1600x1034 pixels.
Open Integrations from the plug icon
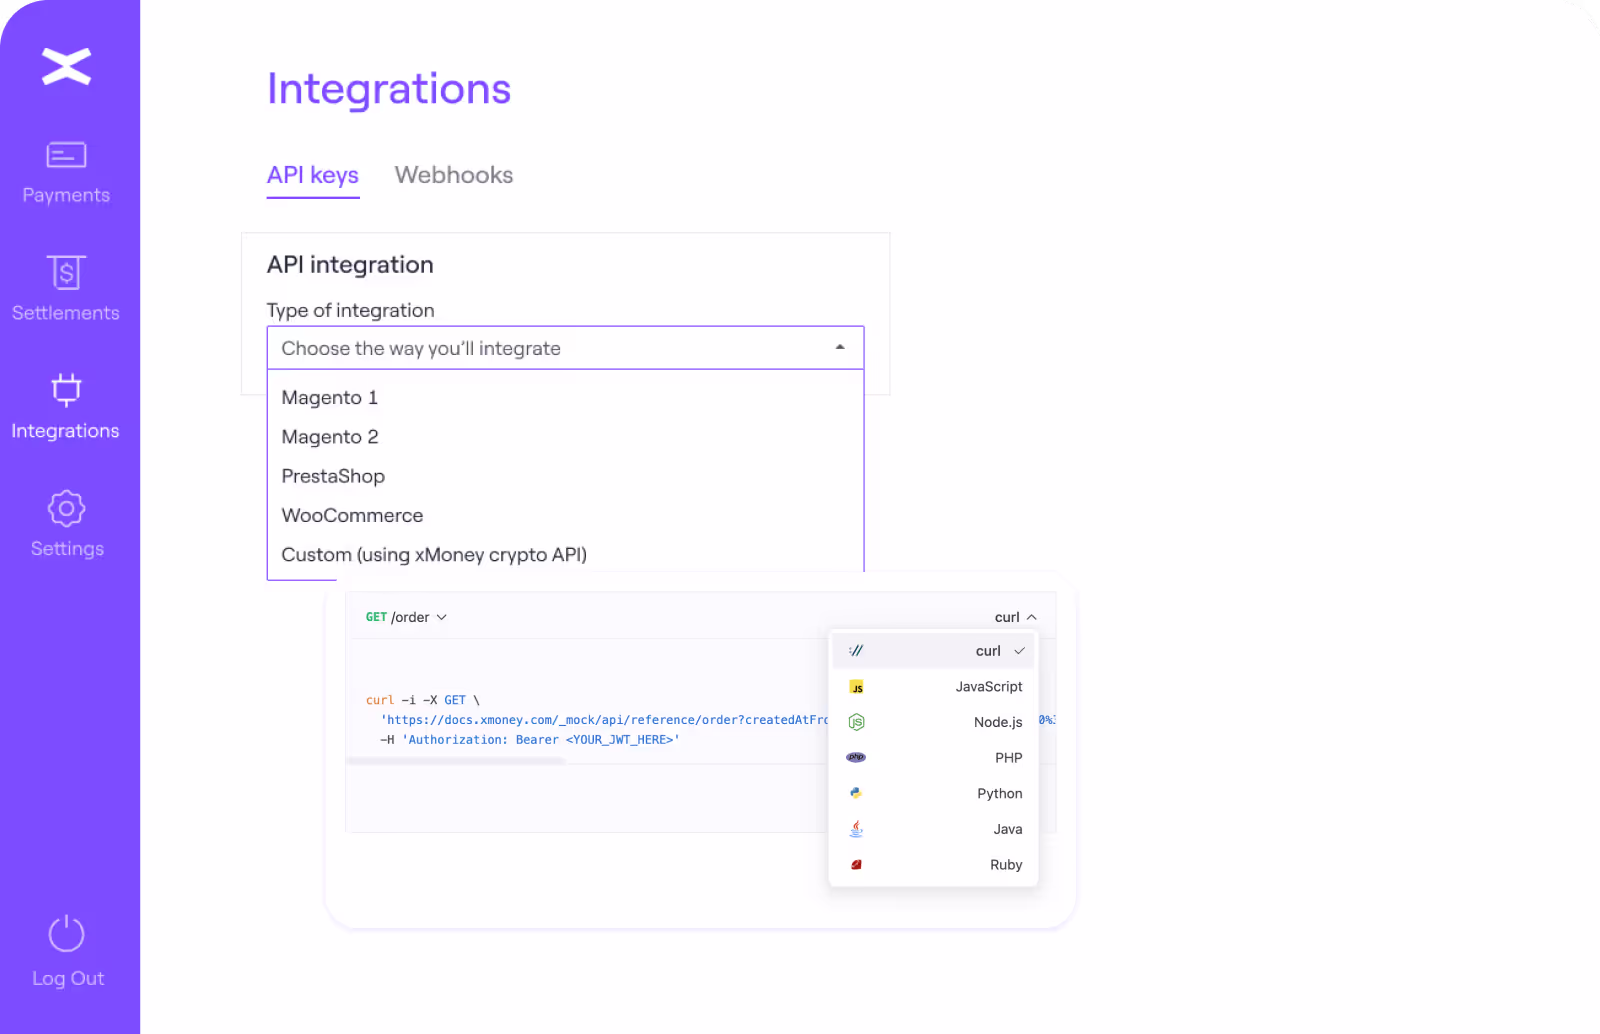[66, 390]
